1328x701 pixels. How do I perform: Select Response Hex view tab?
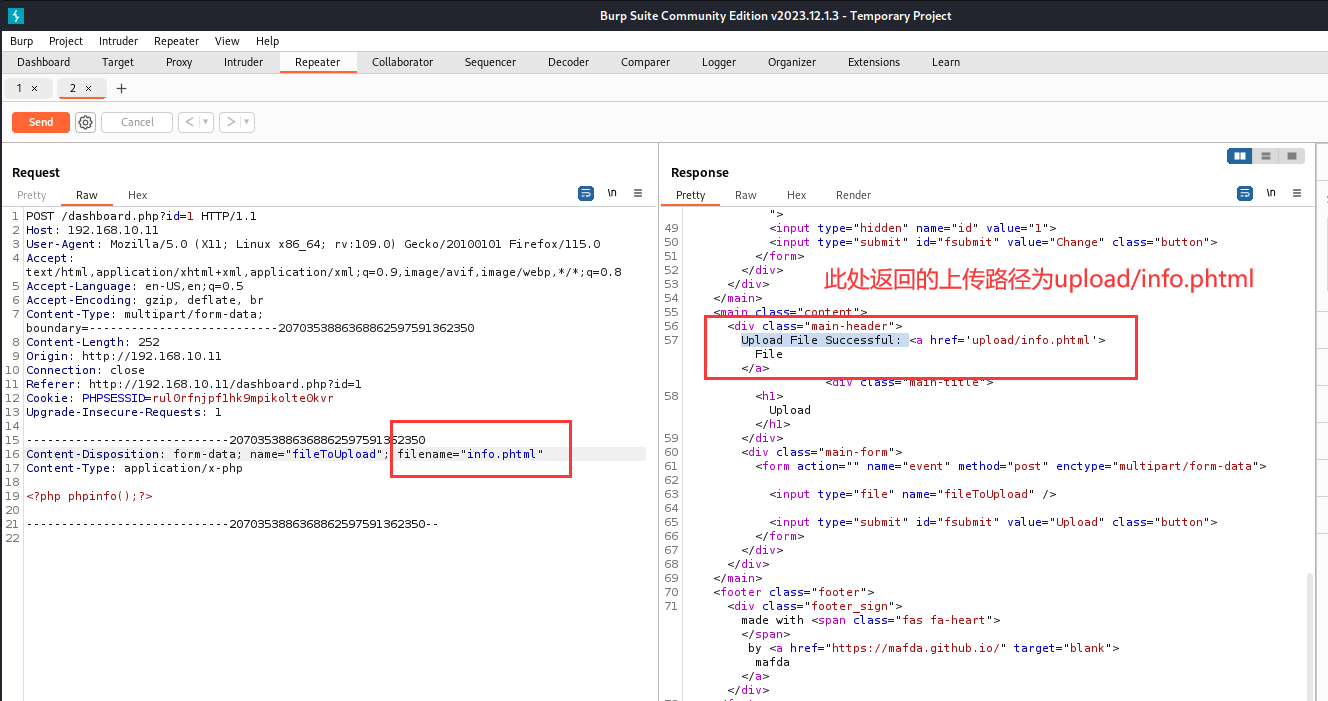pyautogui.click(x=796, y=195)
